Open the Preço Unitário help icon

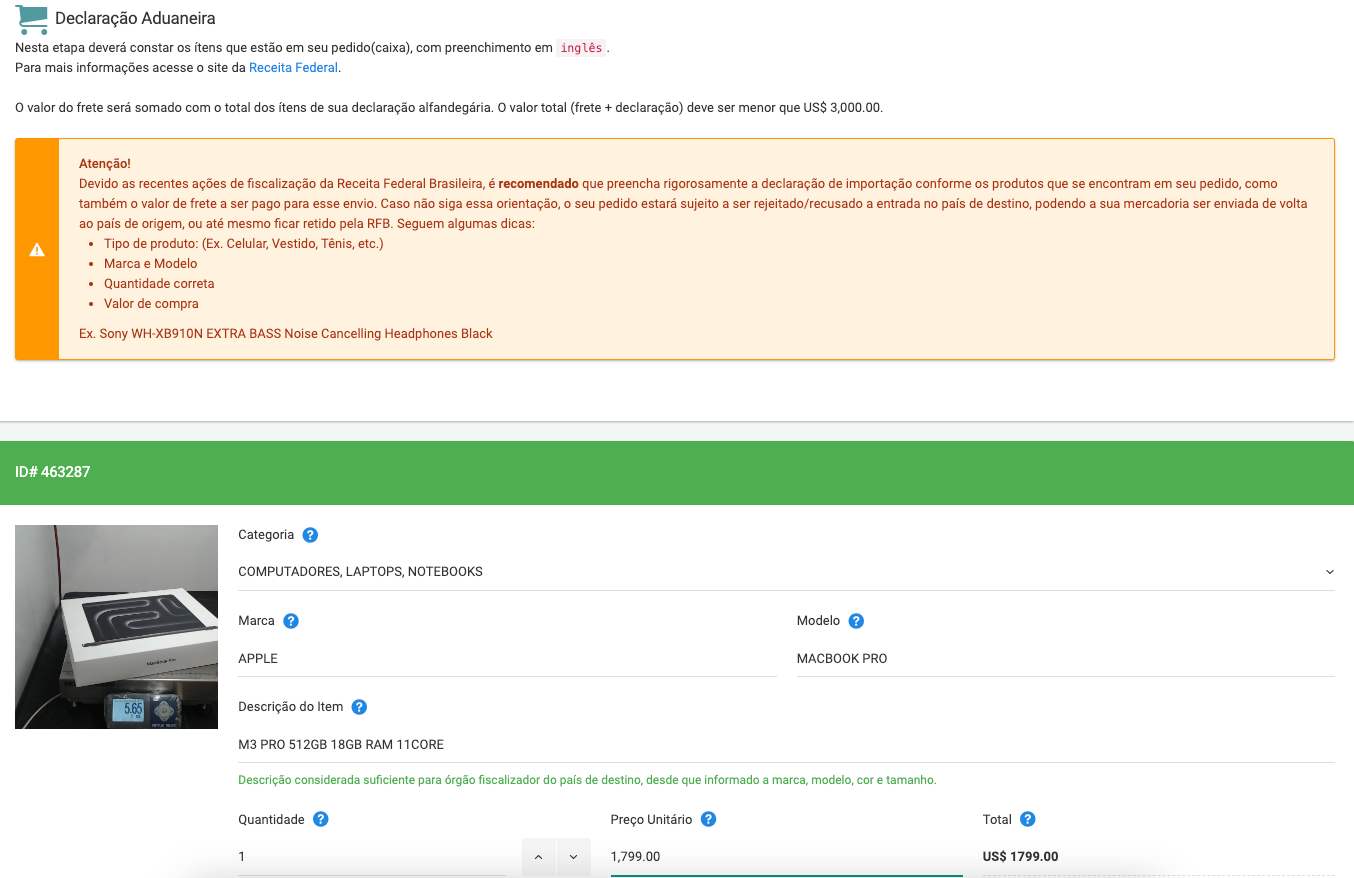coord(708,819)
